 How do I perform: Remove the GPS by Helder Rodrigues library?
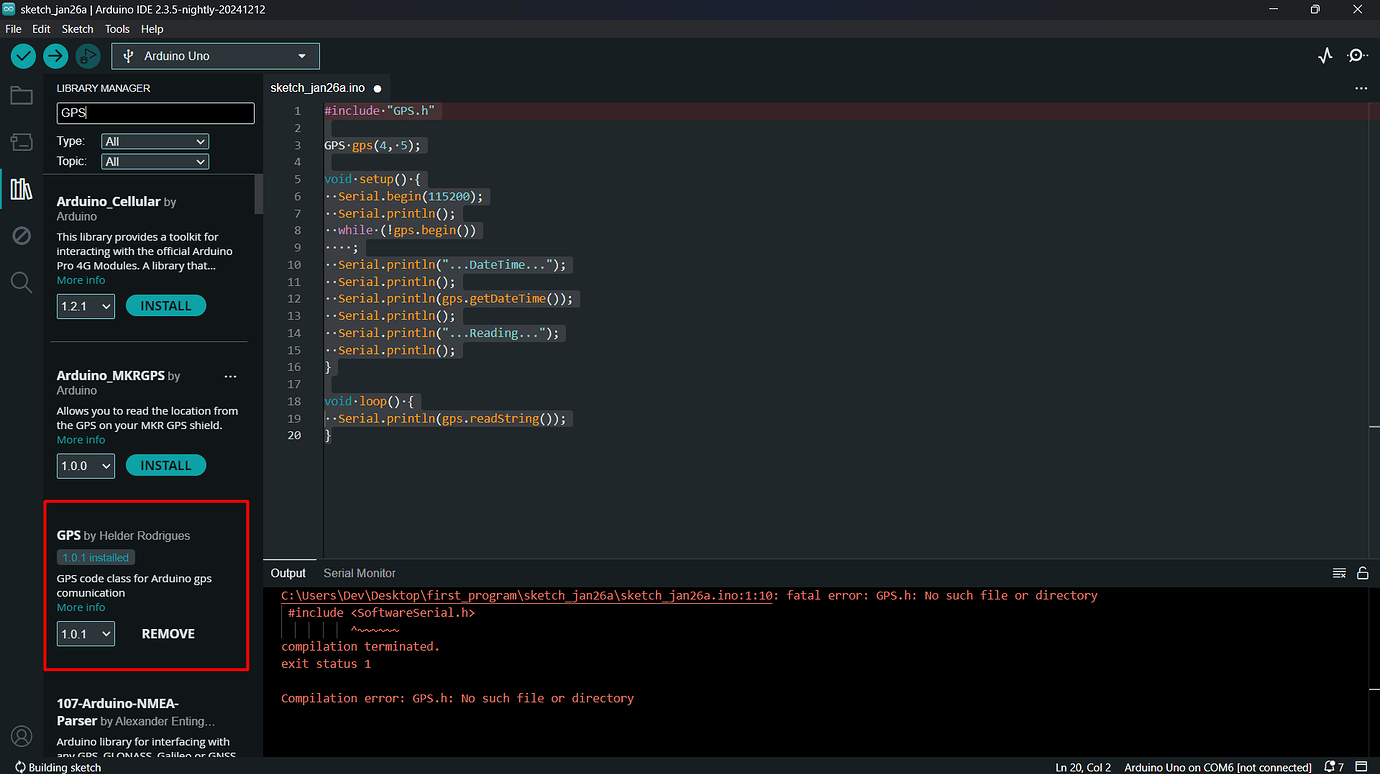tap(167, 633)
